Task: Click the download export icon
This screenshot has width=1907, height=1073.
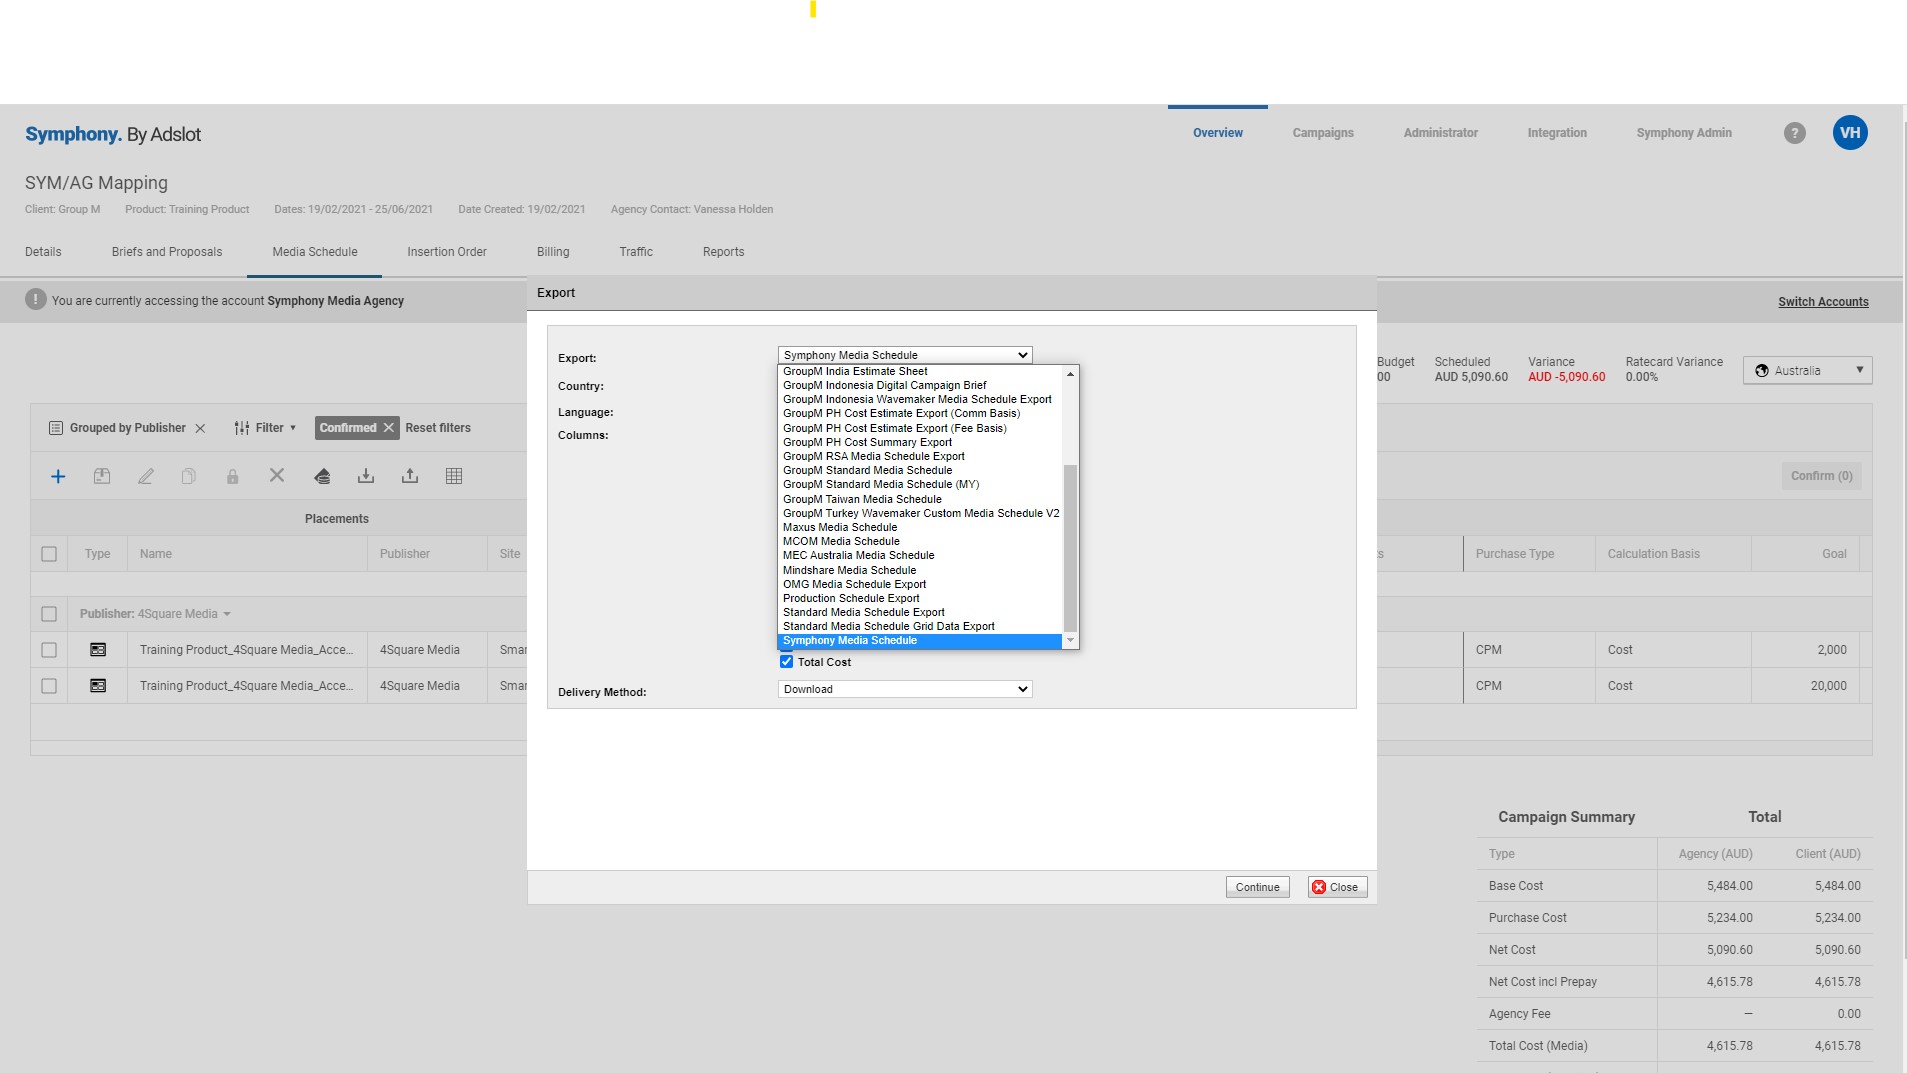Action: (x=366, y=476)
